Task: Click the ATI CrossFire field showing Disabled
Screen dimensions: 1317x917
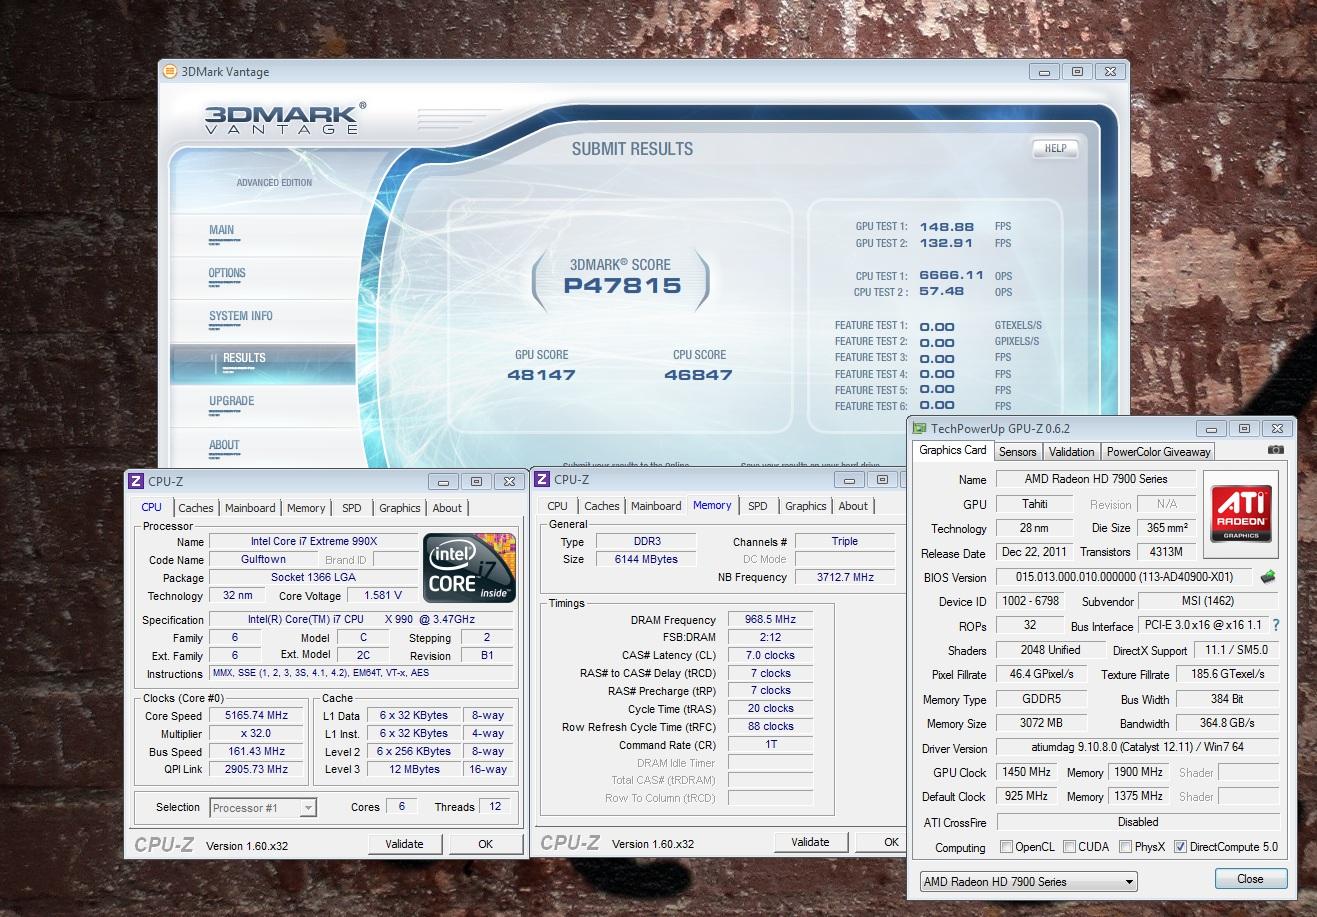Action: click(1138, 822)
